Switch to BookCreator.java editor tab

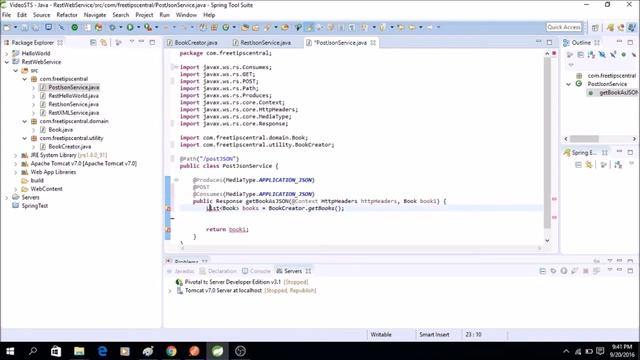click(x=193, y=42)
